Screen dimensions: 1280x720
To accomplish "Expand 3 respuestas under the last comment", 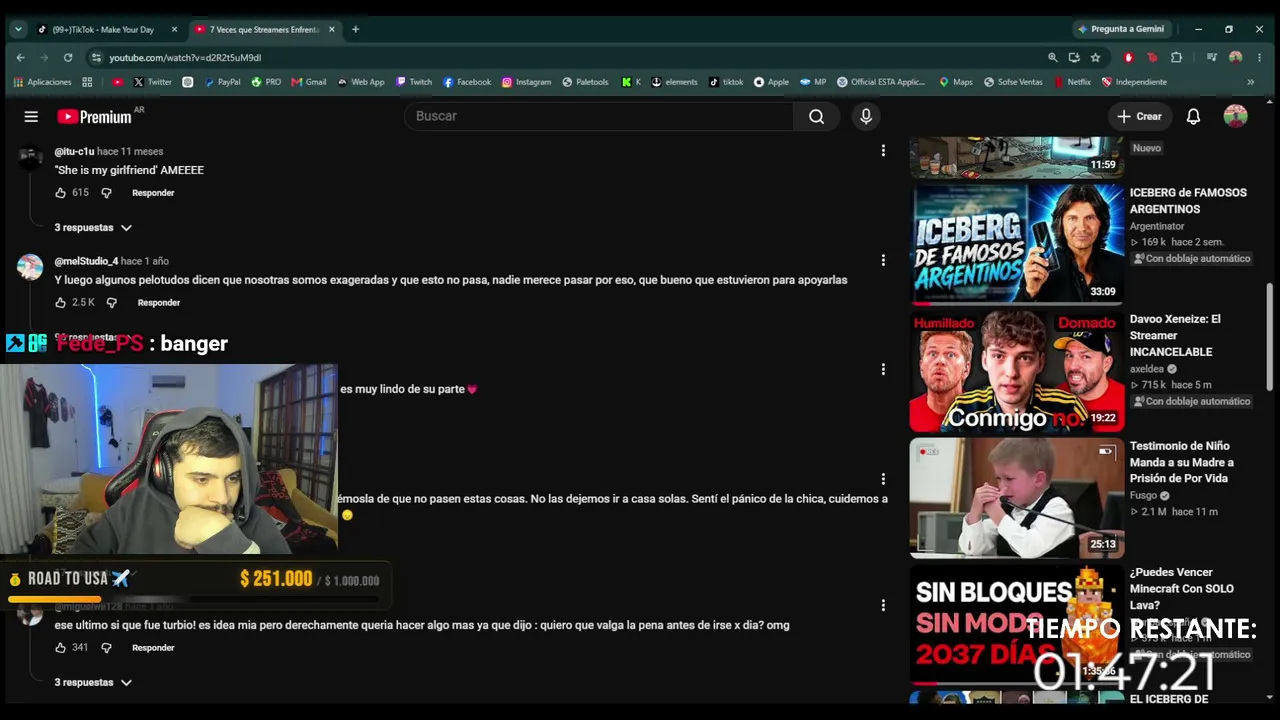I will click(93, 683).
